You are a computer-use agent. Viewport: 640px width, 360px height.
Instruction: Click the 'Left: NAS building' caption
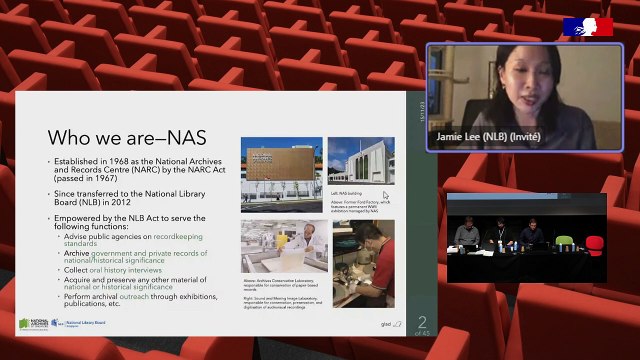tap(346, 193)
